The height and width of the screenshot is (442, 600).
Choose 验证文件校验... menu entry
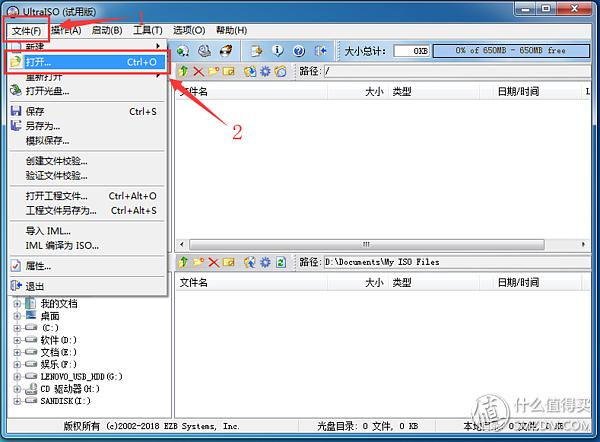[x=87, y=176]
